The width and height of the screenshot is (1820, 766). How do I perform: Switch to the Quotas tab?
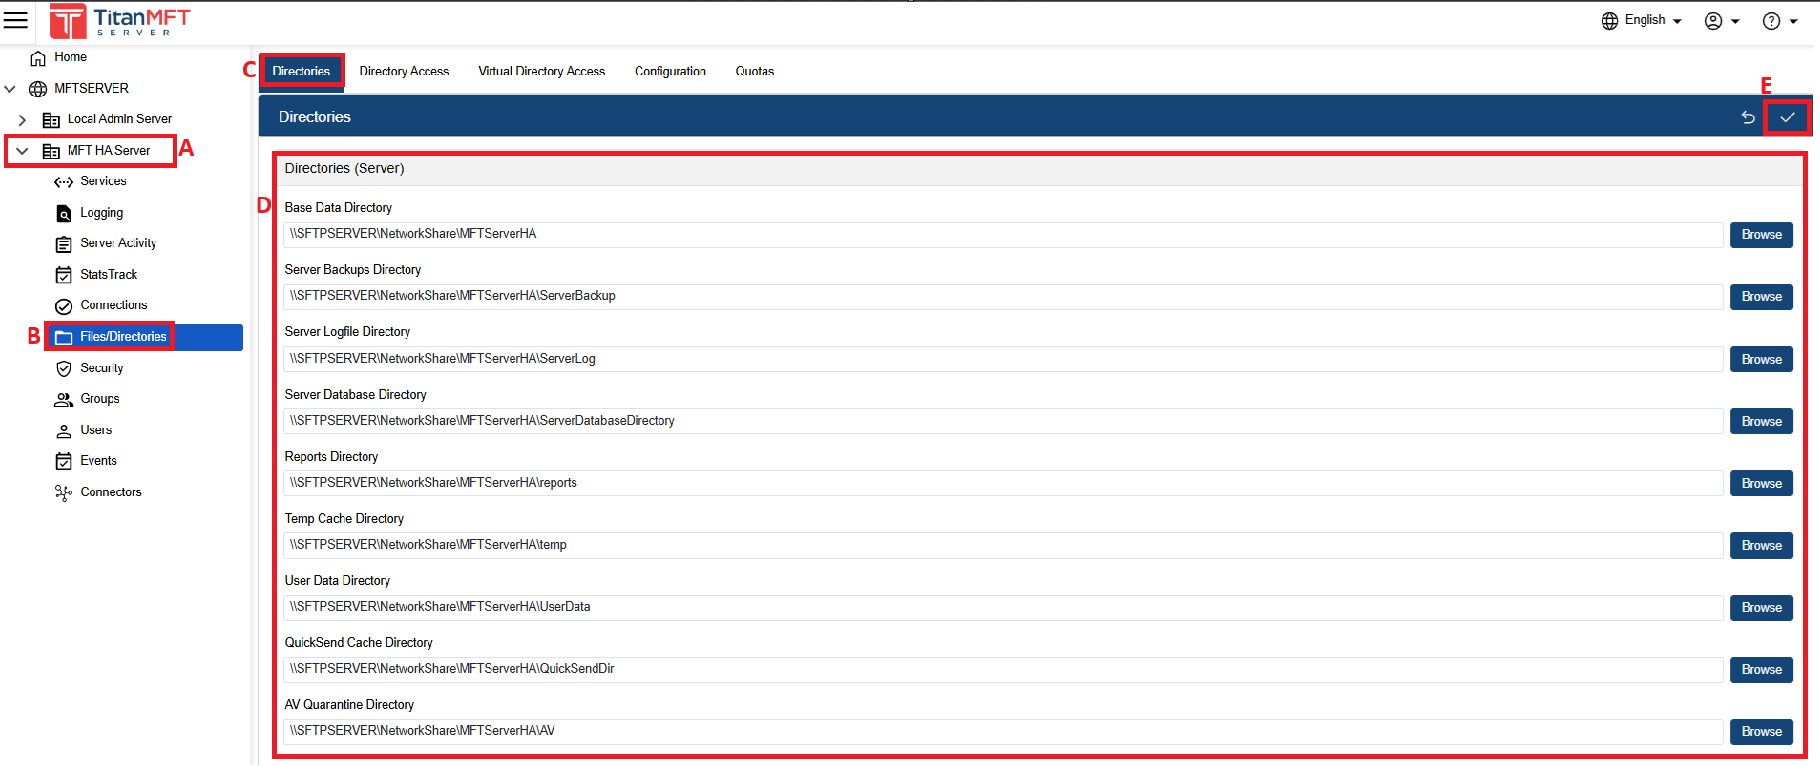point(754,71)
